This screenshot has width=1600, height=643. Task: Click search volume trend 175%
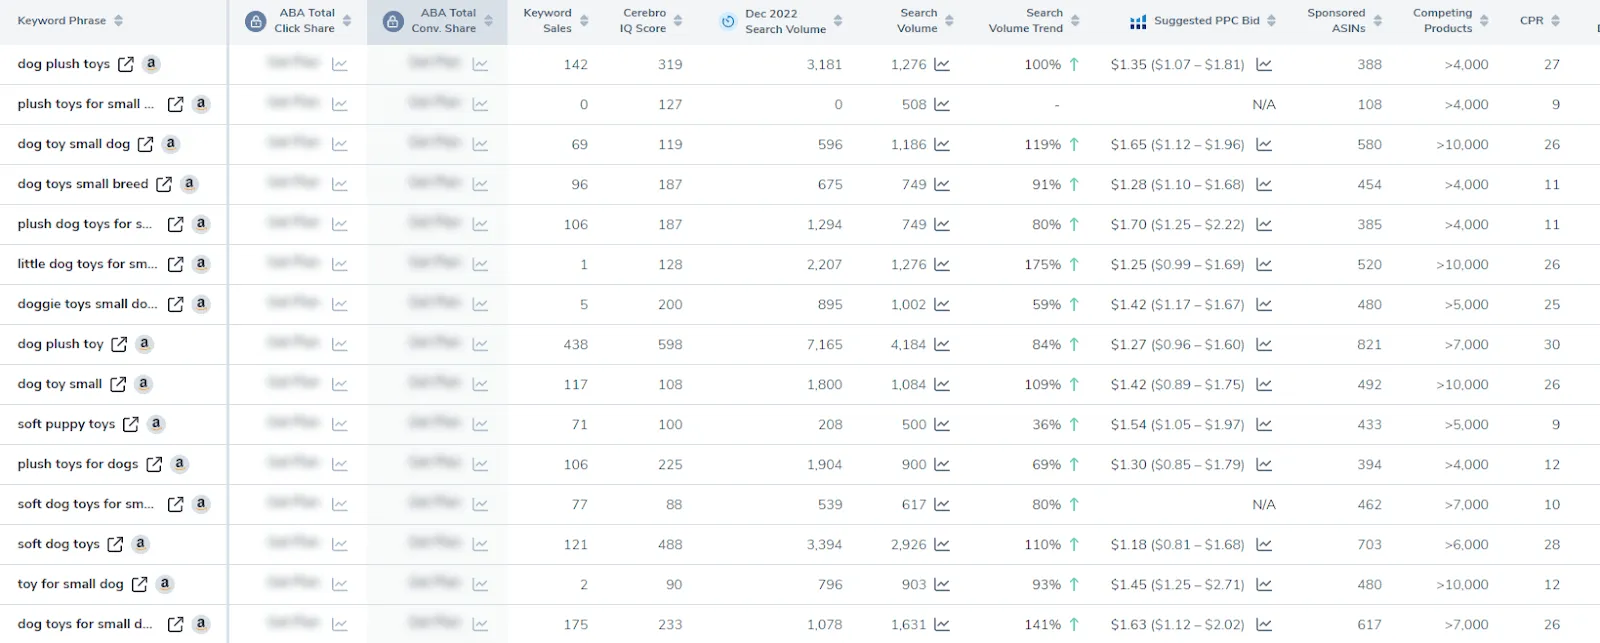[1042, 264]
